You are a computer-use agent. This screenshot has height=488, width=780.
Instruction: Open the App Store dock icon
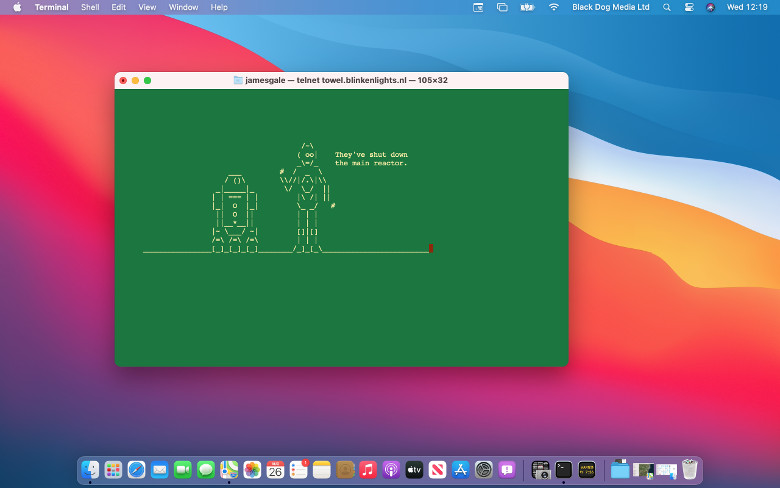pyautogui.click(x=461, y=469)
